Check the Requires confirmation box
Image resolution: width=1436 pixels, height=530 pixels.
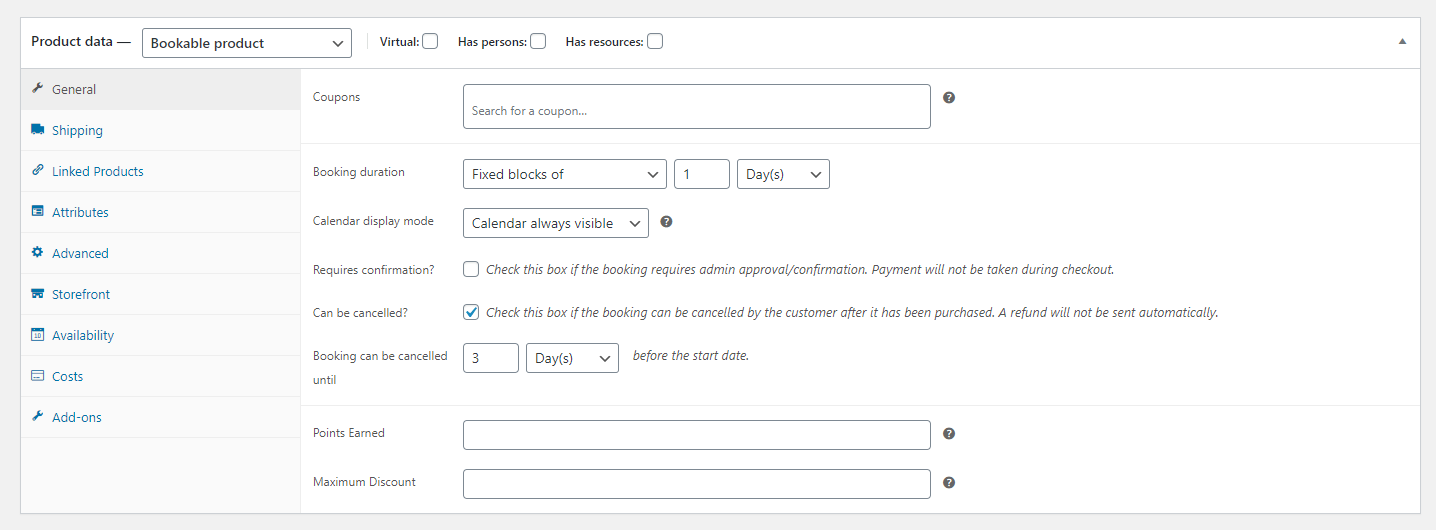[471, 269]
